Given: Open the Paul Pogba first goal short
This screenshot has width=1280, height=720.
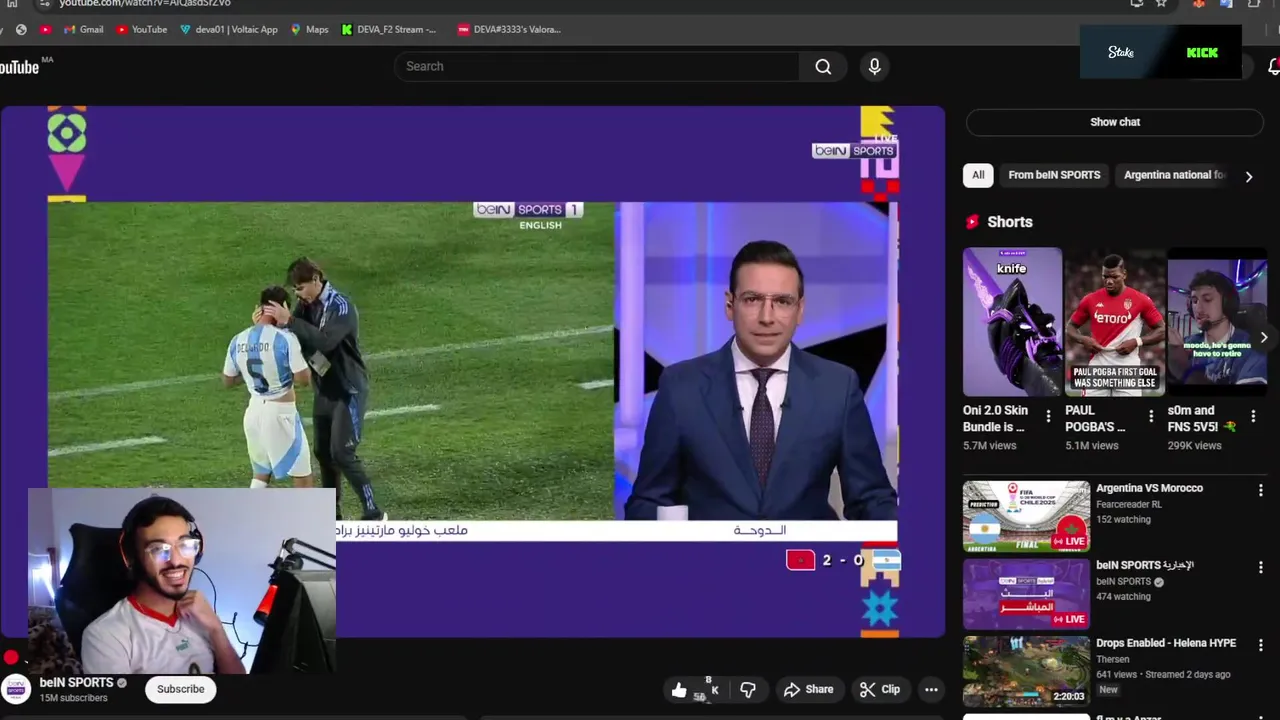Looking at the screenshot, I should pyautogui.click(x=1115, y=322).
